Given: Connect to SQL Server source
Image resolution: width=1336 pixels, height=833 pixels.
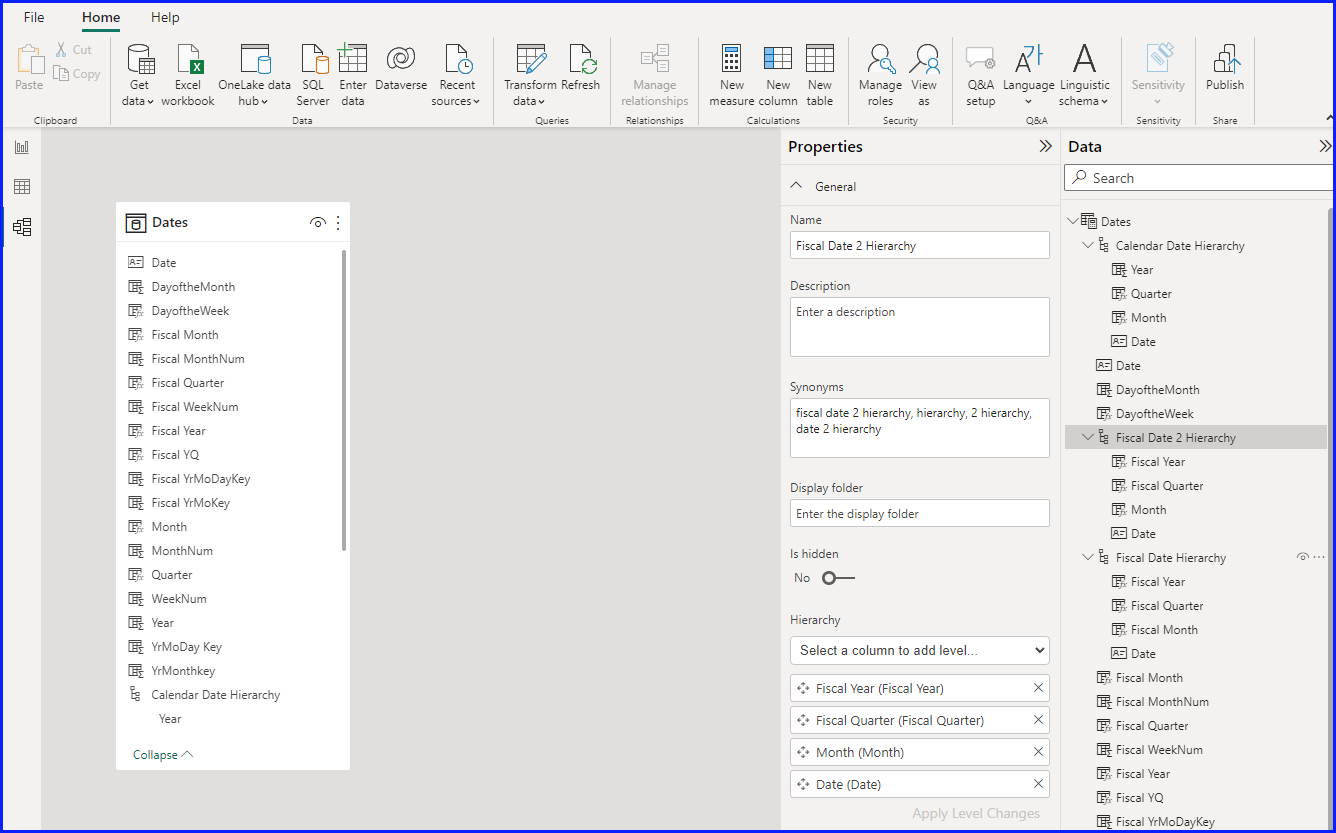Looking at the screenshot, I should (313, 76).
